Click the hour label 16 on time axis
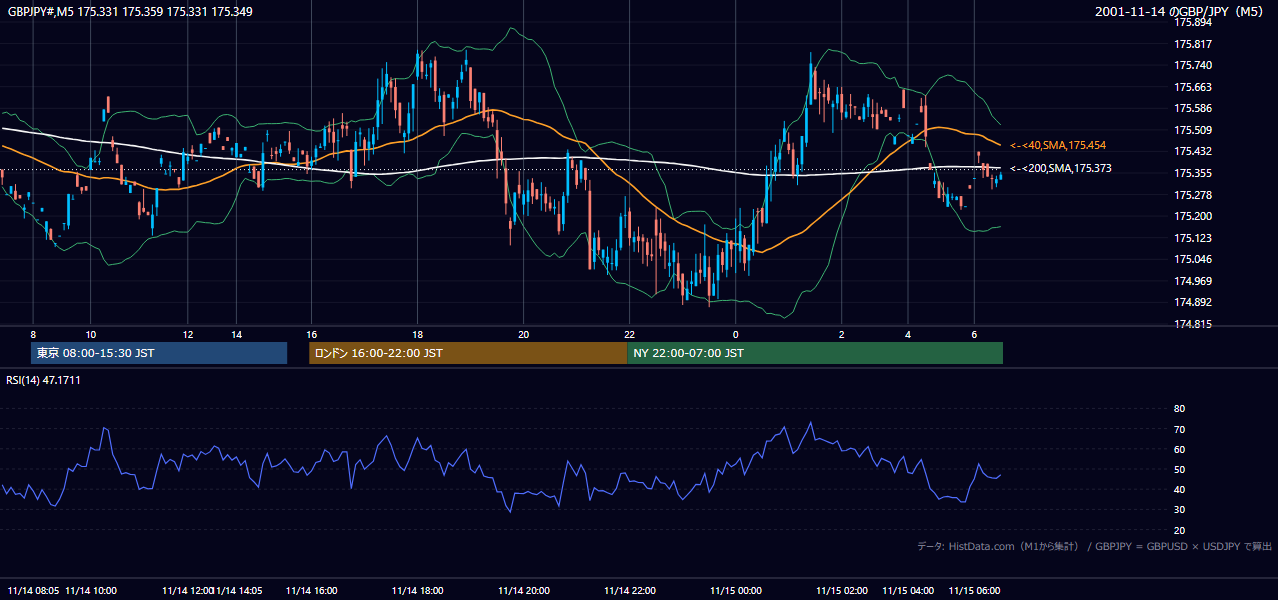The width and height of the screenshot is (1278, 600). pyautogui.click(x=312, y=334)
